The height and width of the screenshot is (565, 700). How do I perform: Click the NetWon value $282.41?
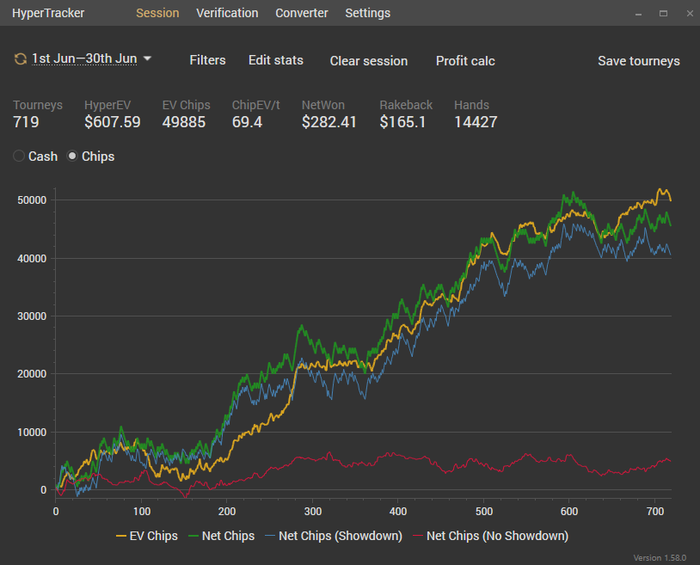tap(329, 122)
